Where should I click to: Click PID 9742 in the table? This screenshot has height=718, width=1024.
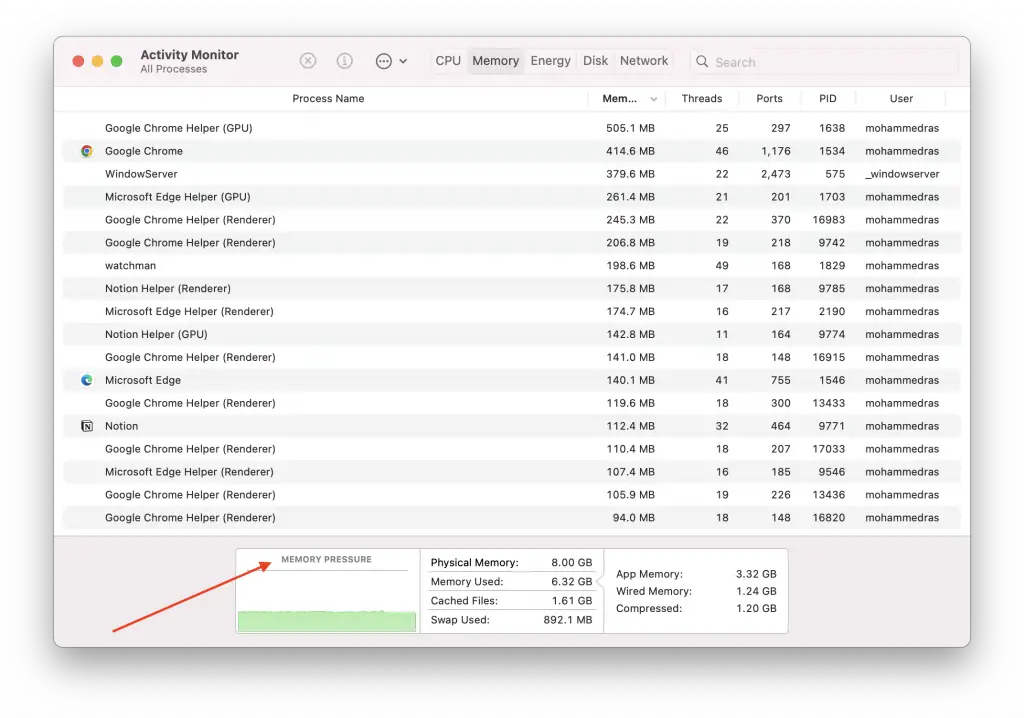831,242
